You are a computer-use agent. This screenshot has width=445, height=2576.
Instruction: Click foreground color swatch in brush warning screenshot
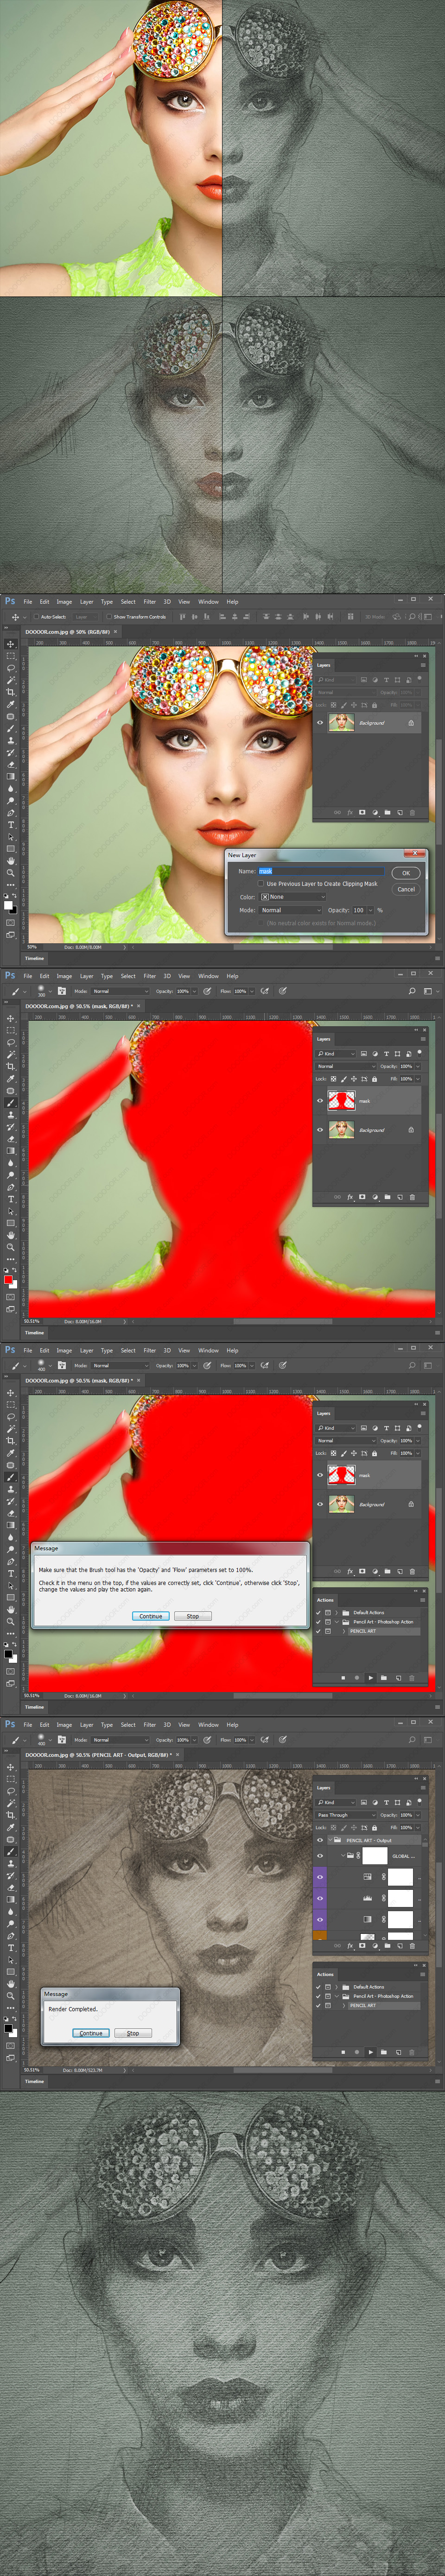pos(8,1653)
